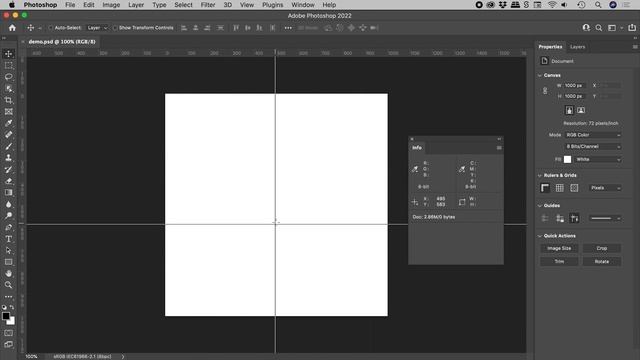Click the Rotate button
The image size is (640, 360).
click(602, 262)
